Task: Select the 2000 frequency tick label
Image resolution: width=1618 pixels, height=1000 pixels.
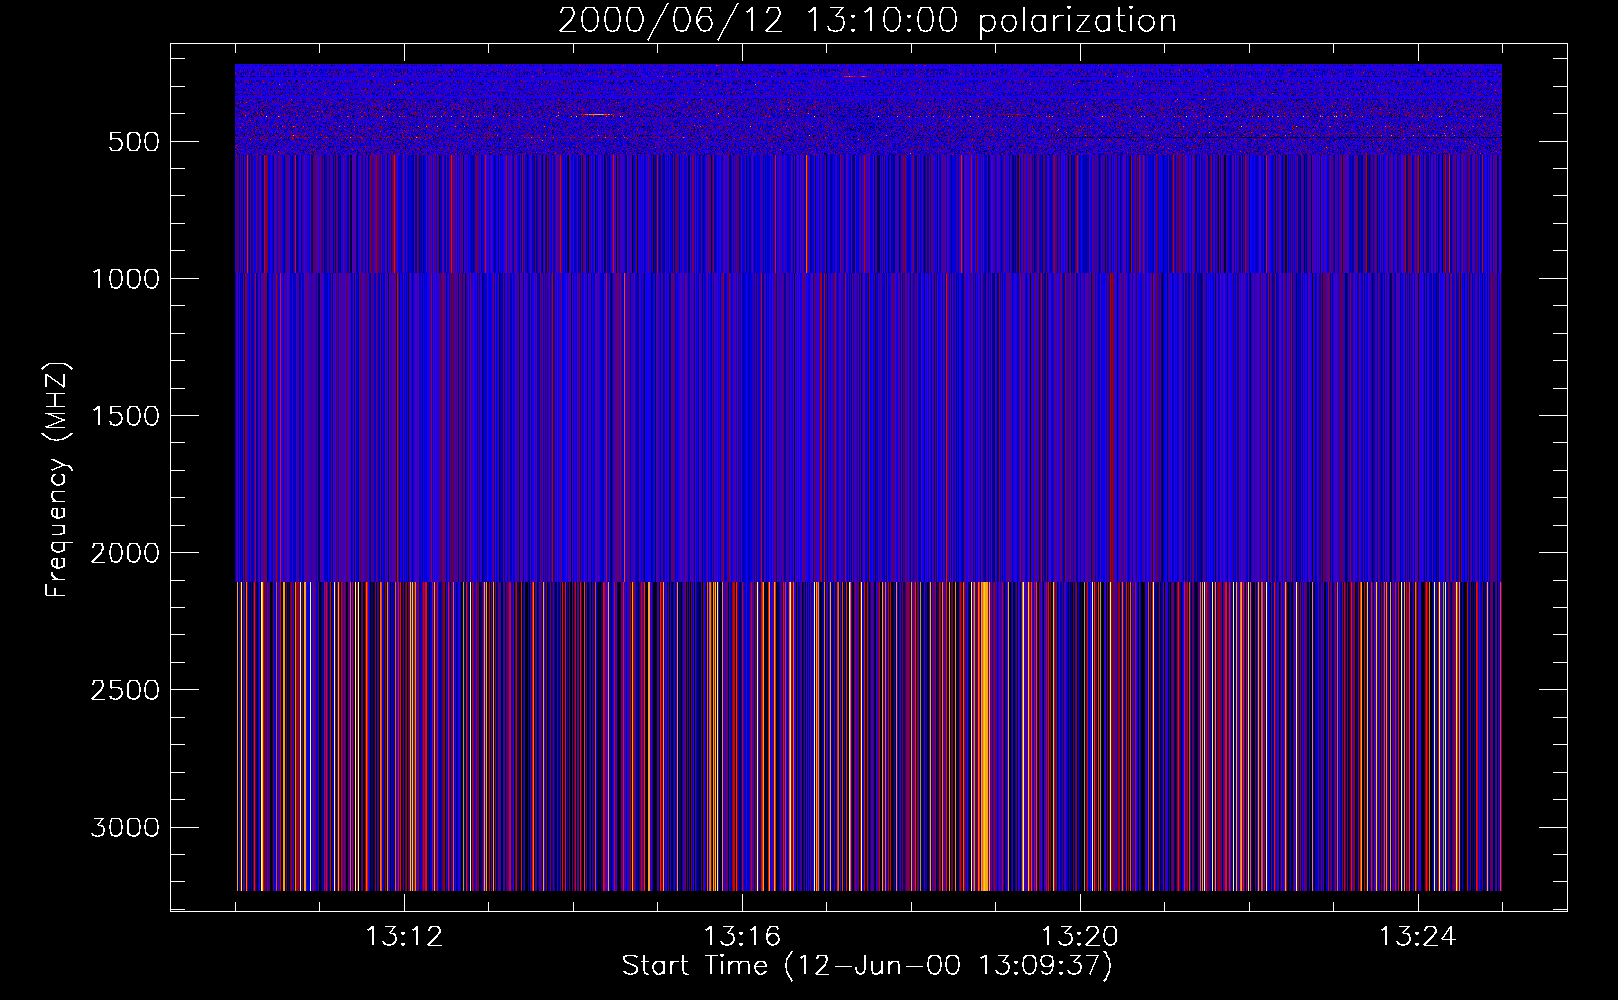Action: (125, 553)
